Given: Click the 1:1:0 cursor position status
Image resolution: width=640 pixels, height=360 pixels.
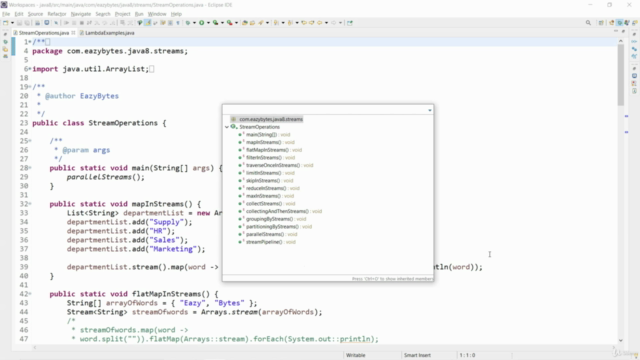Looking at the screenshot, I should tap(467, 355).
